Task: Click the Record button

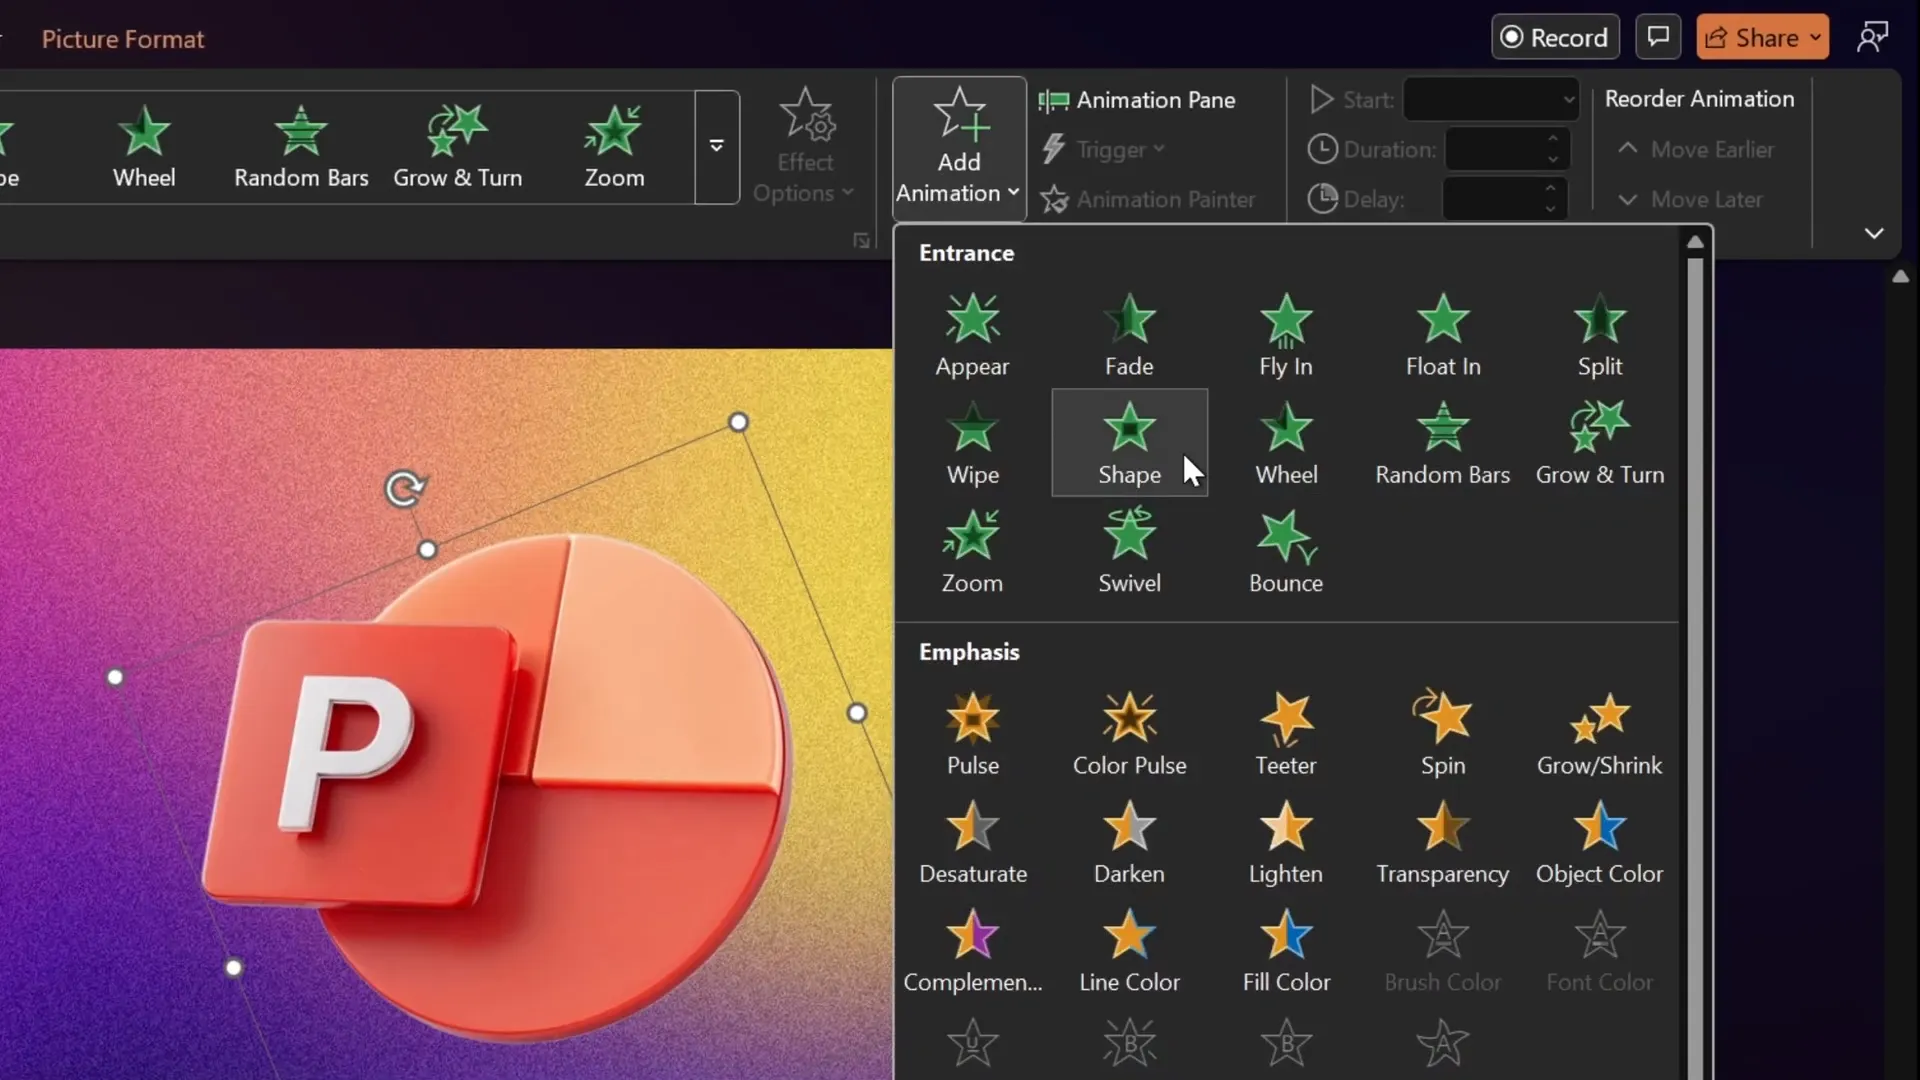Action: (1555, 37)
